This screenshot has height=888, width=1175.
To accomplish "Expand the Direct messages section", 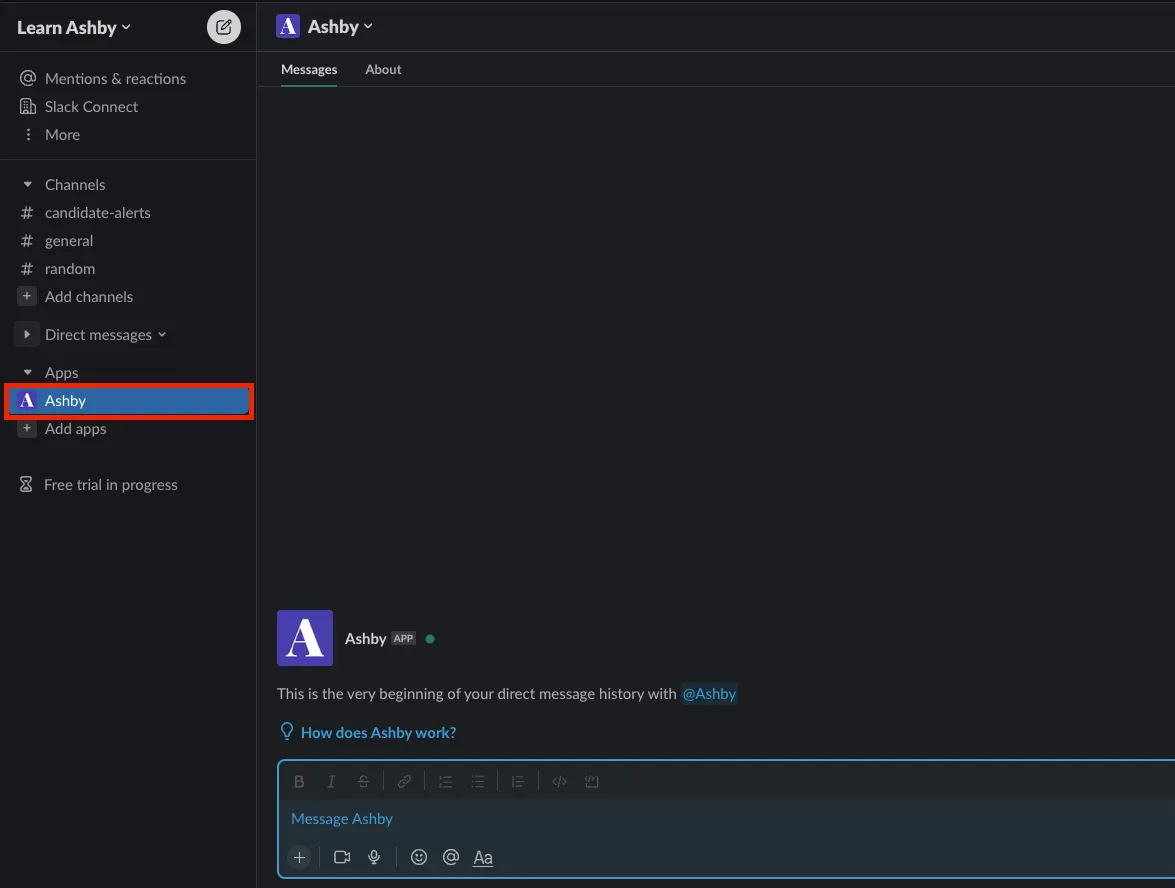I will (27, 334).
